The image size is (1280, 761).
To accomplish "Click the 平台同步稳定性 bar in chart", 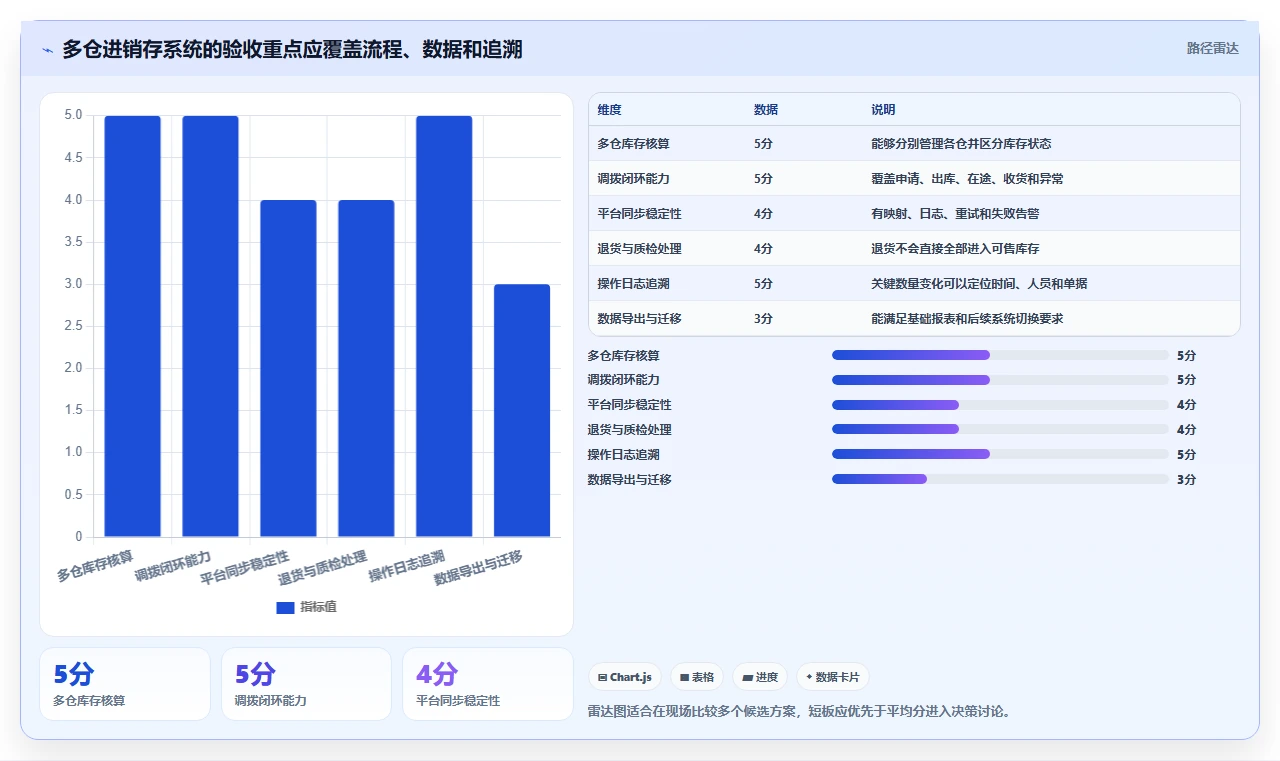I will (x=288, y=368).
